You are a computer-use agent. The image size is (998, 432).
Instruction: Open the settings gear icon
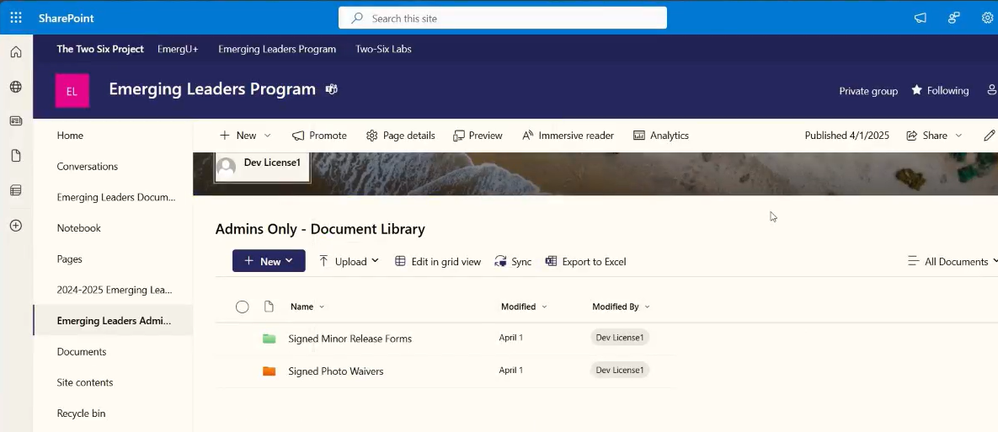tap(987, 18)
